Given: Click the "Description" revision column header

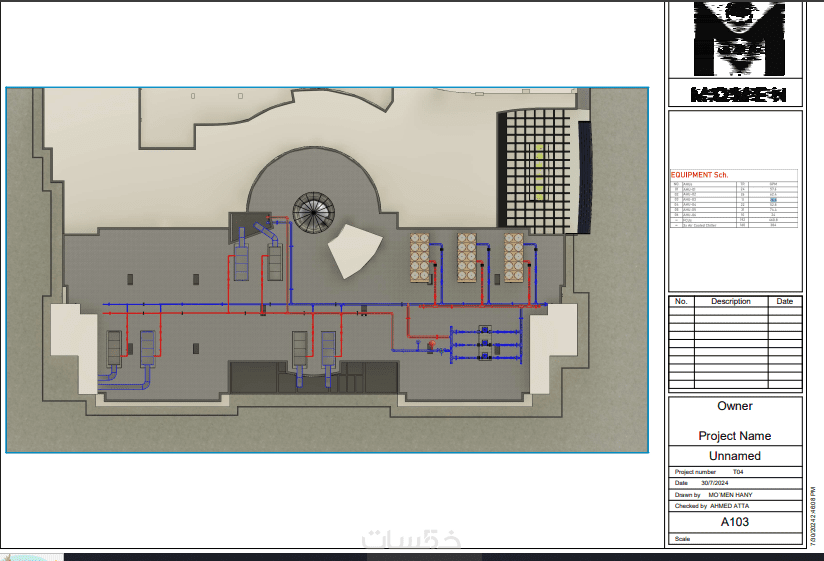Looking at the screenshot, I should tap(730, 302).
